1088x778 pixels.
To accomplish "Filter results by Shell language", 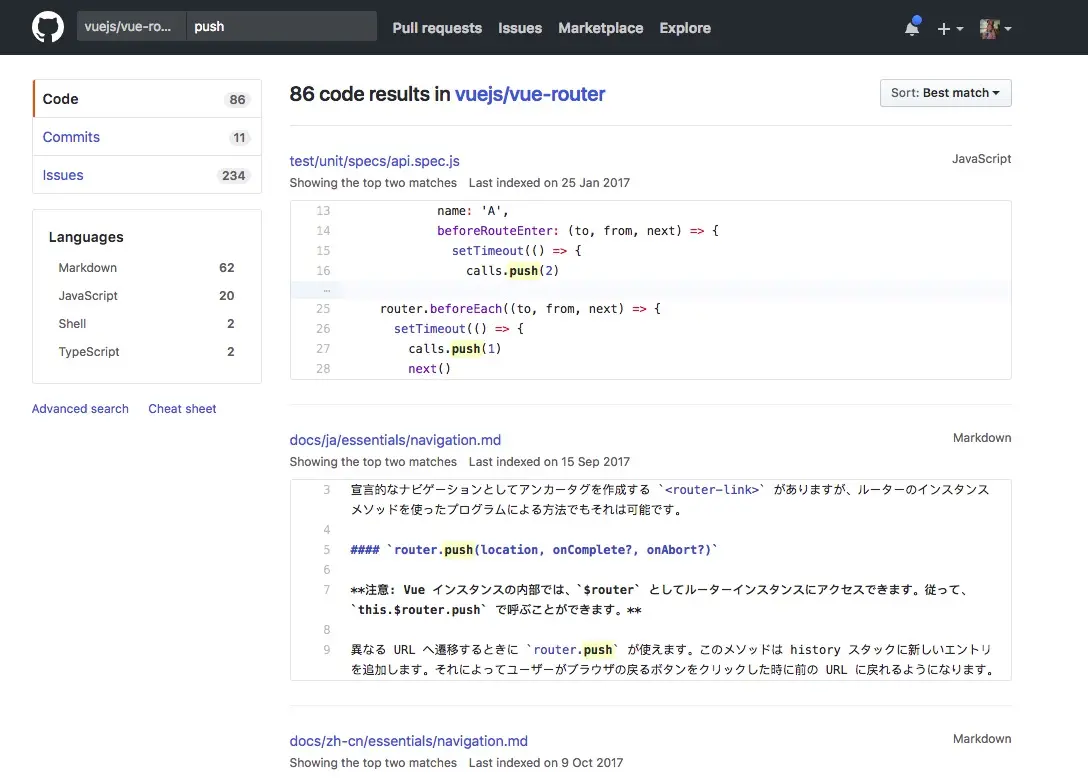I will pyautogui.click(x=146, y=323).
